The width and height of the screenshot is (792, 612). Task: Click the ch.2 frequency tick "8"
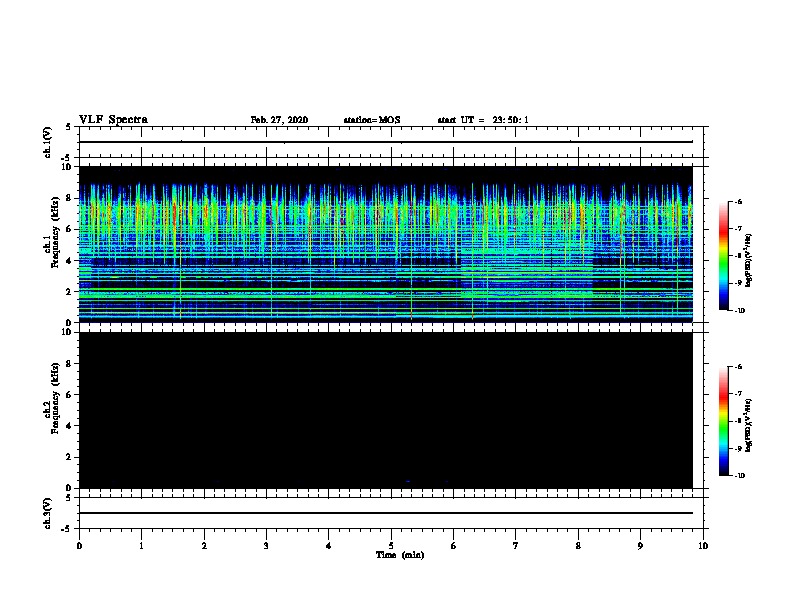(70, 364)
